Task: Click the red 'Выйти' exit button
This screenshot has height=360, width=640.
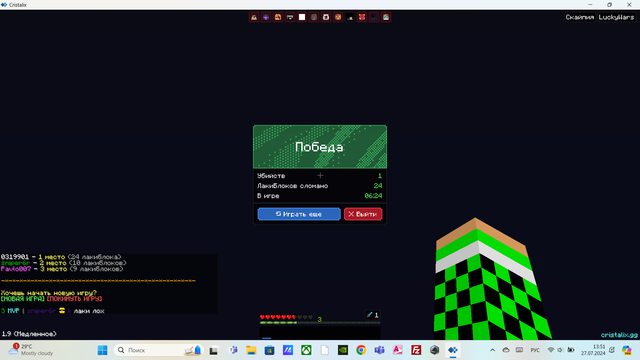Action: tap(363, 214)
